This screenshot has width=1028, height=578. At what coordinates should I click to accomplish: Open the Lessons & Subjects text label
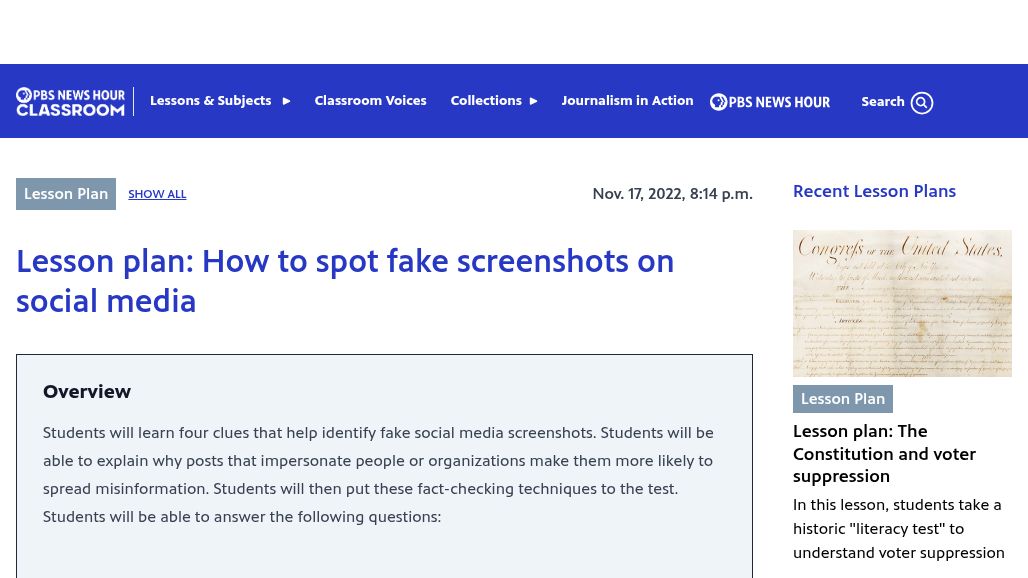tap(210, 101)
